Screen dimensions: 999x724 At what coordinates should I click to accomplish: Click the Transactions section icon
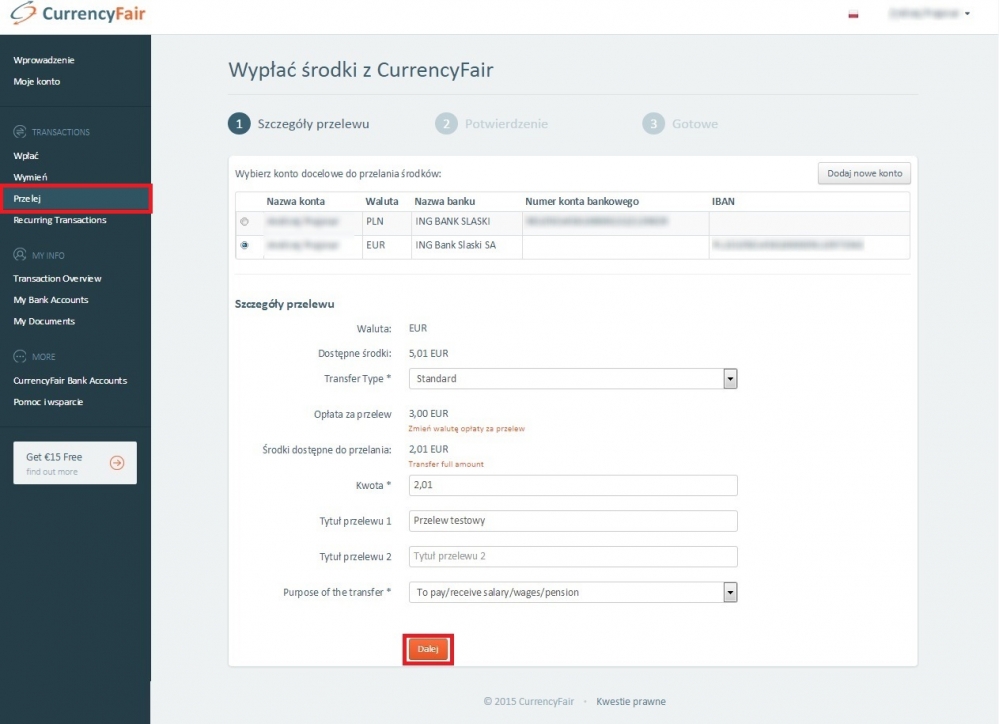[19, 132]
